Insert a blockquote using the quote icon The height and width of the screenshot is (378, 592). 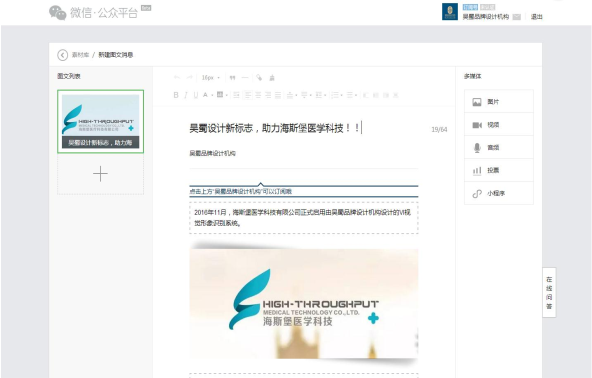[232, 78]
